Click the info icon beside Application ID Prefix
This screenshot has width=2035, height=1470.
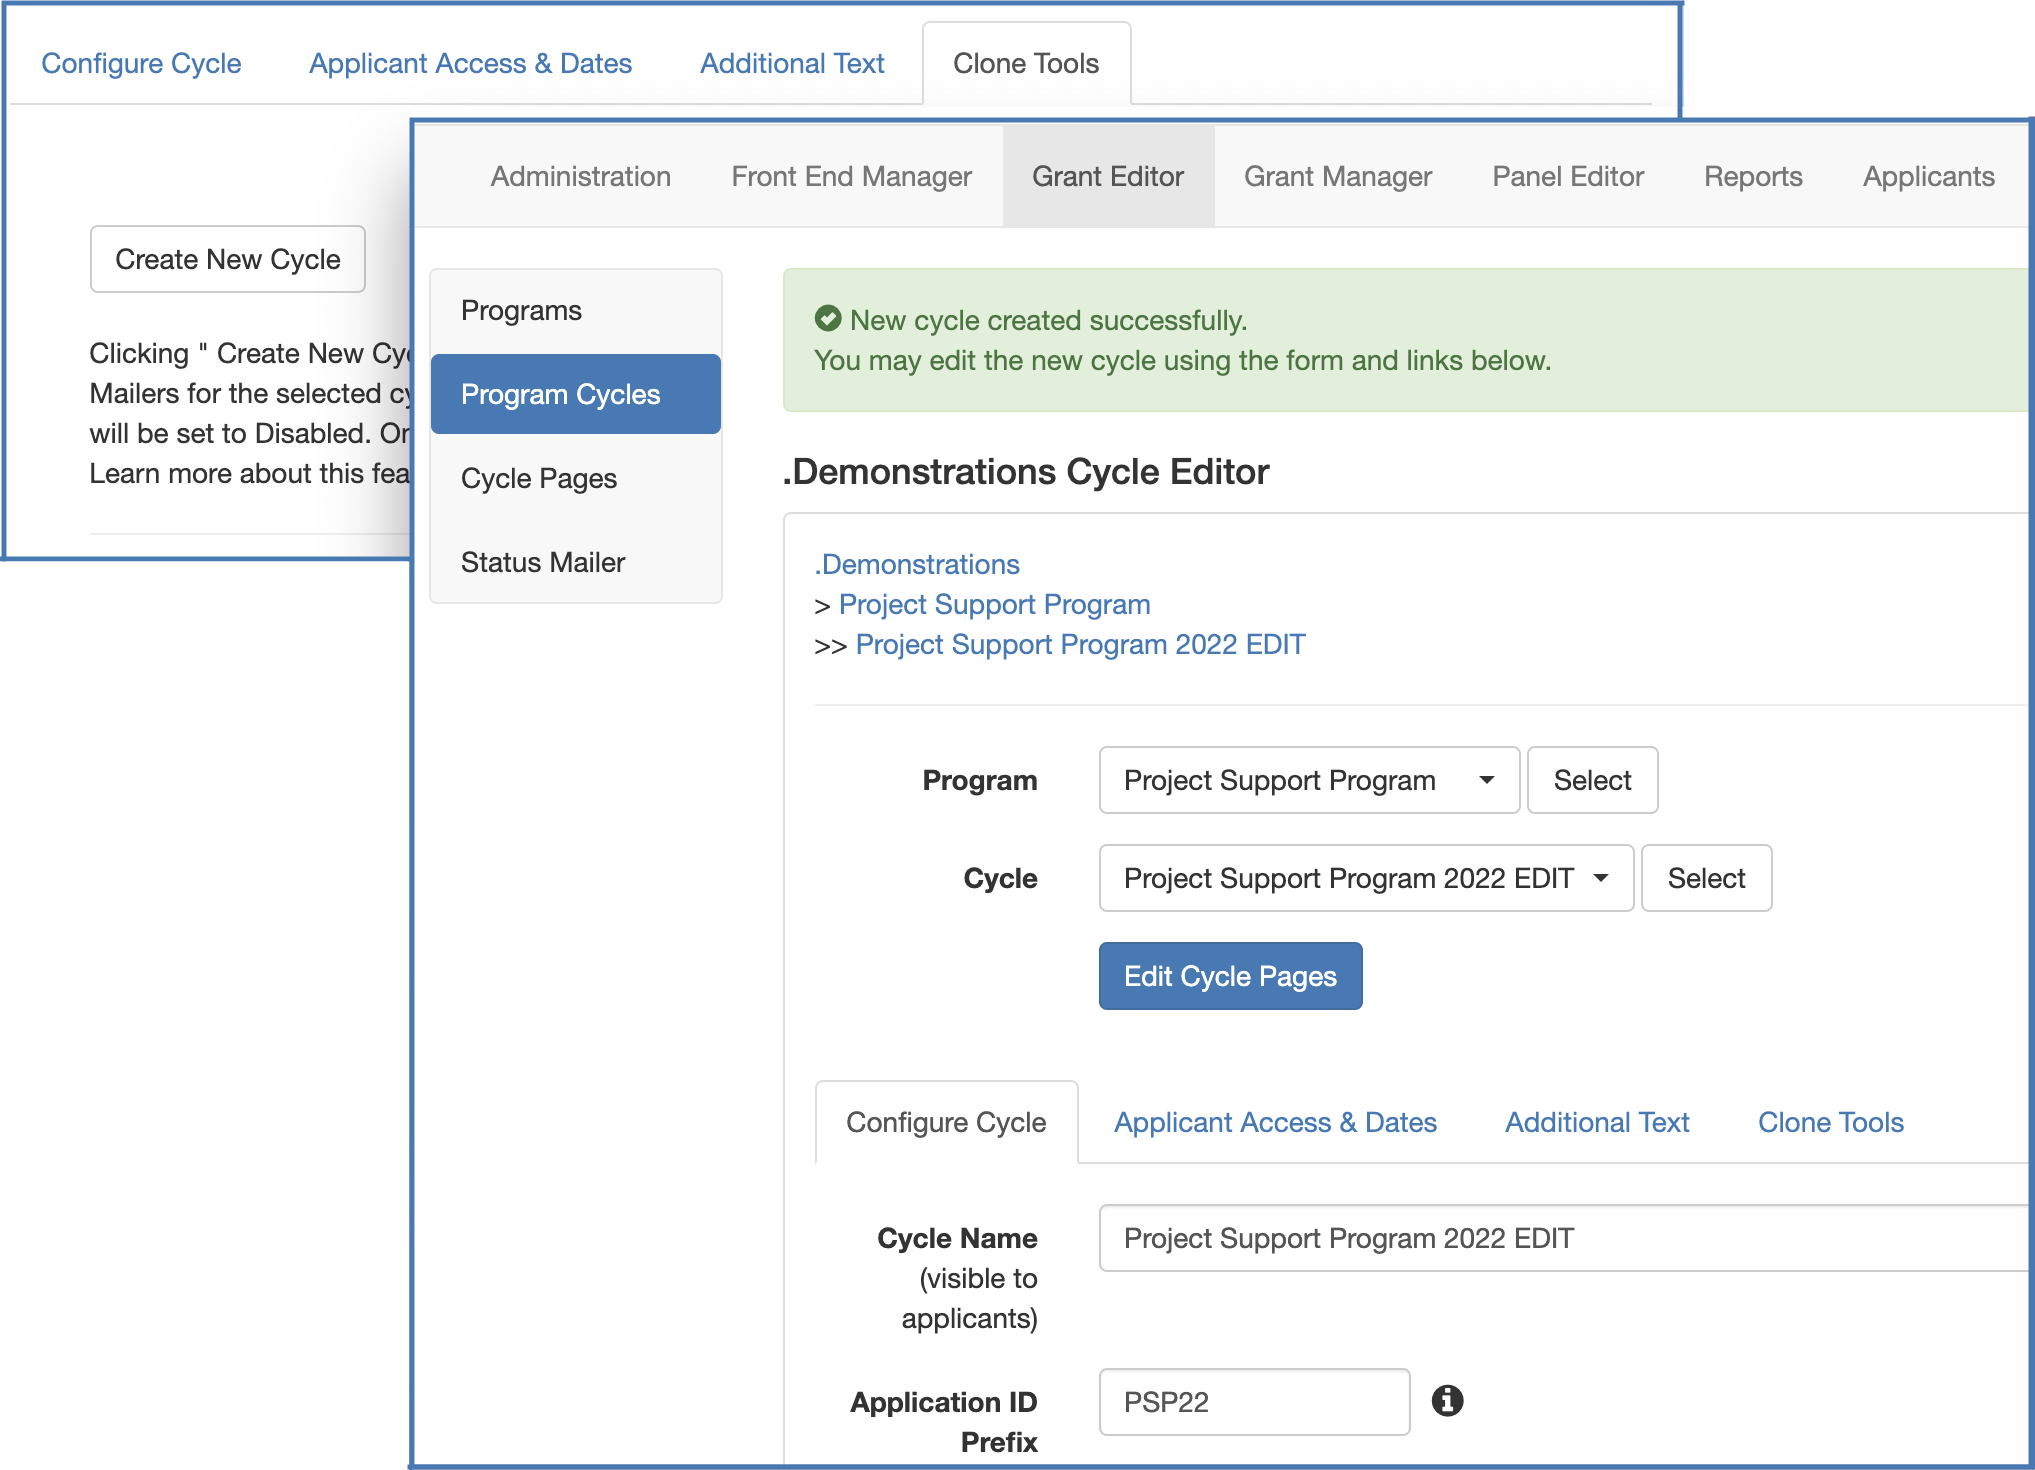pyautogui.click(x=1447, y=1401)
